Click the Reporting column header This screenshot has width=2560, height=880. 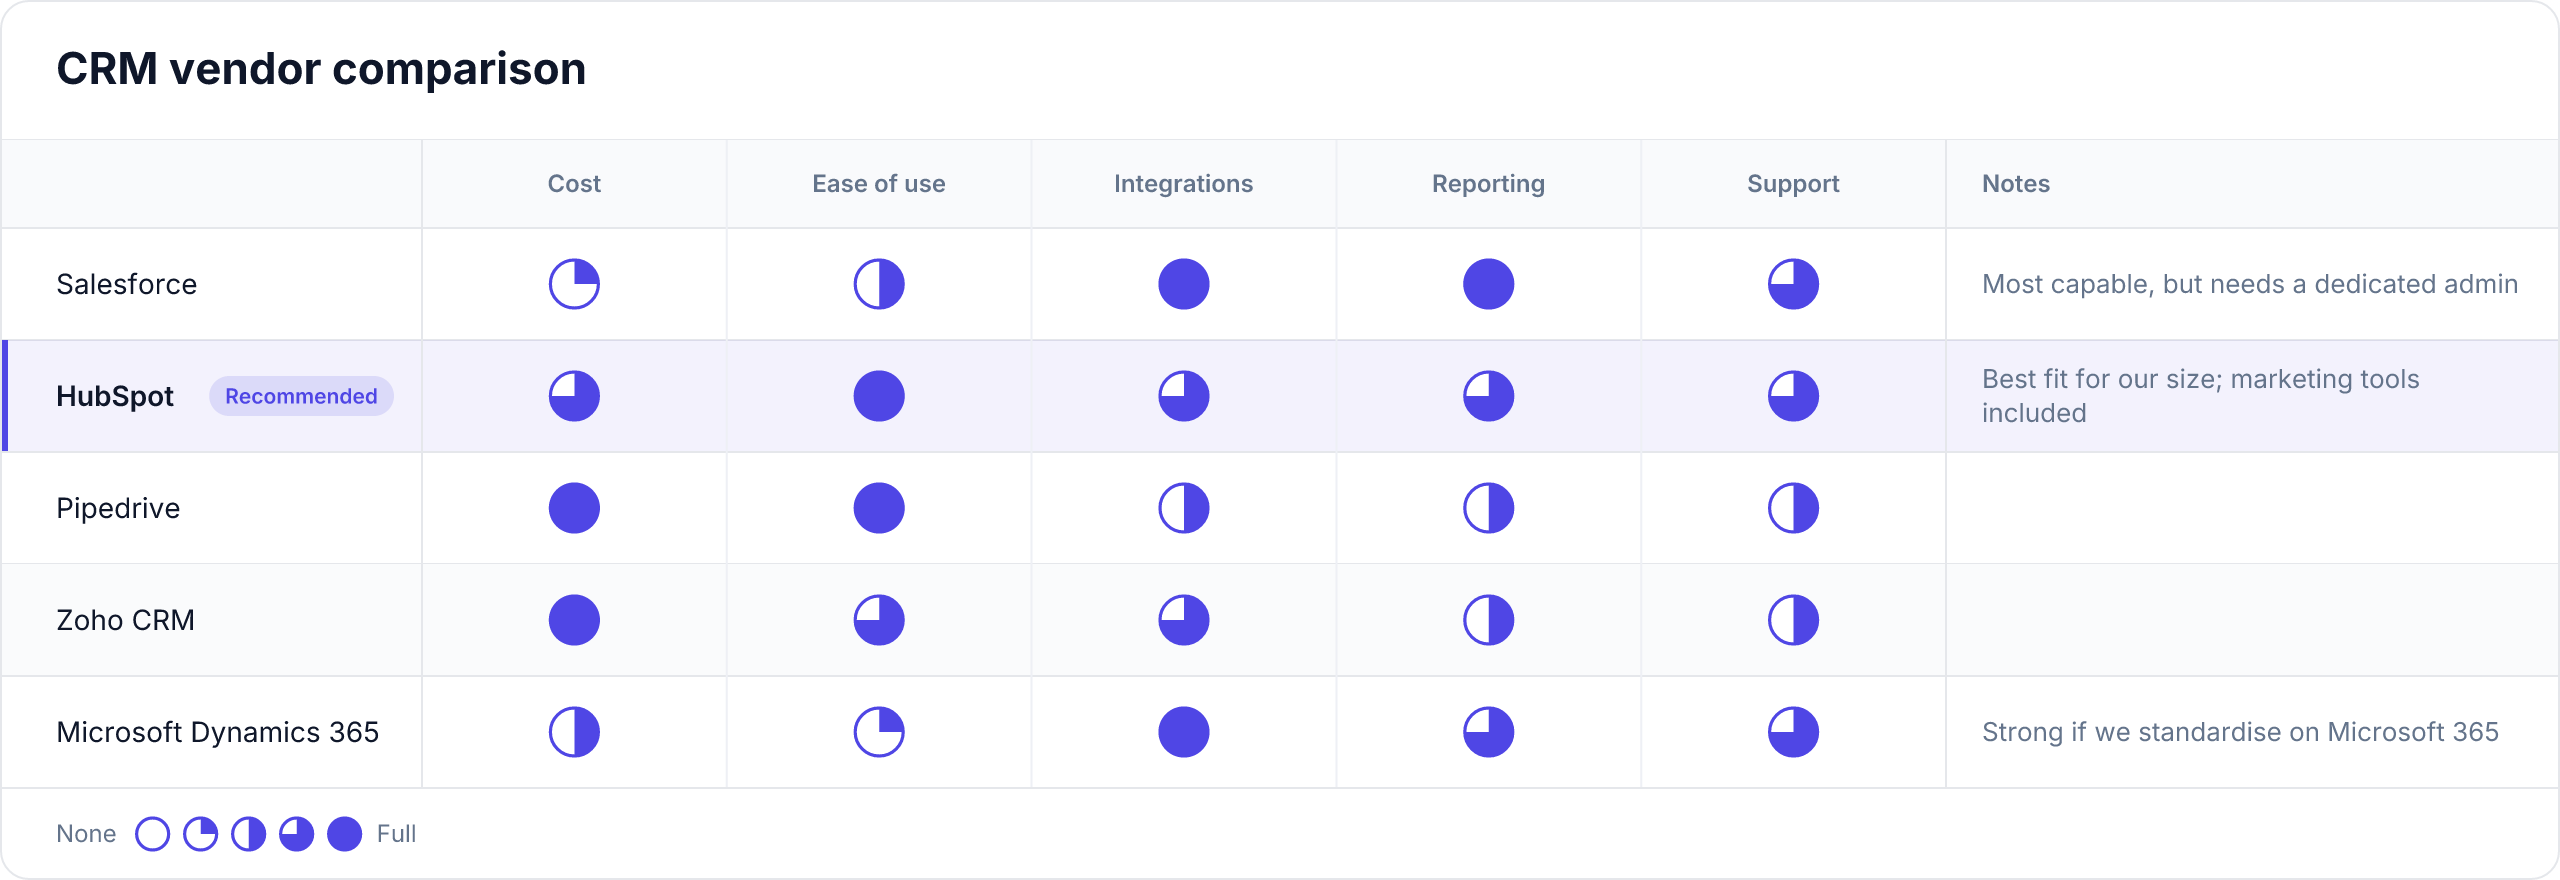tap(1489, 184)
